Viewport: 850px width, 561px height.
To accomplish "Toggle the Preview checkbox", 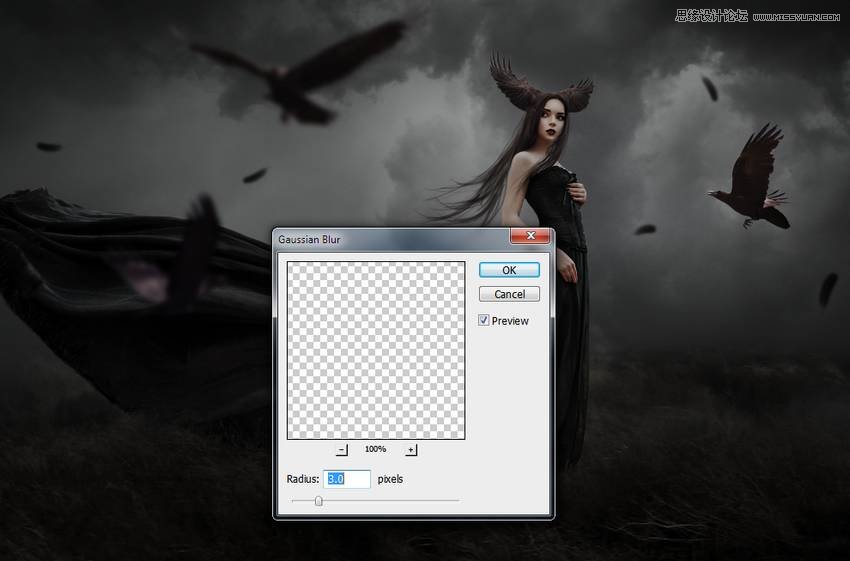I will coord(484,321).
